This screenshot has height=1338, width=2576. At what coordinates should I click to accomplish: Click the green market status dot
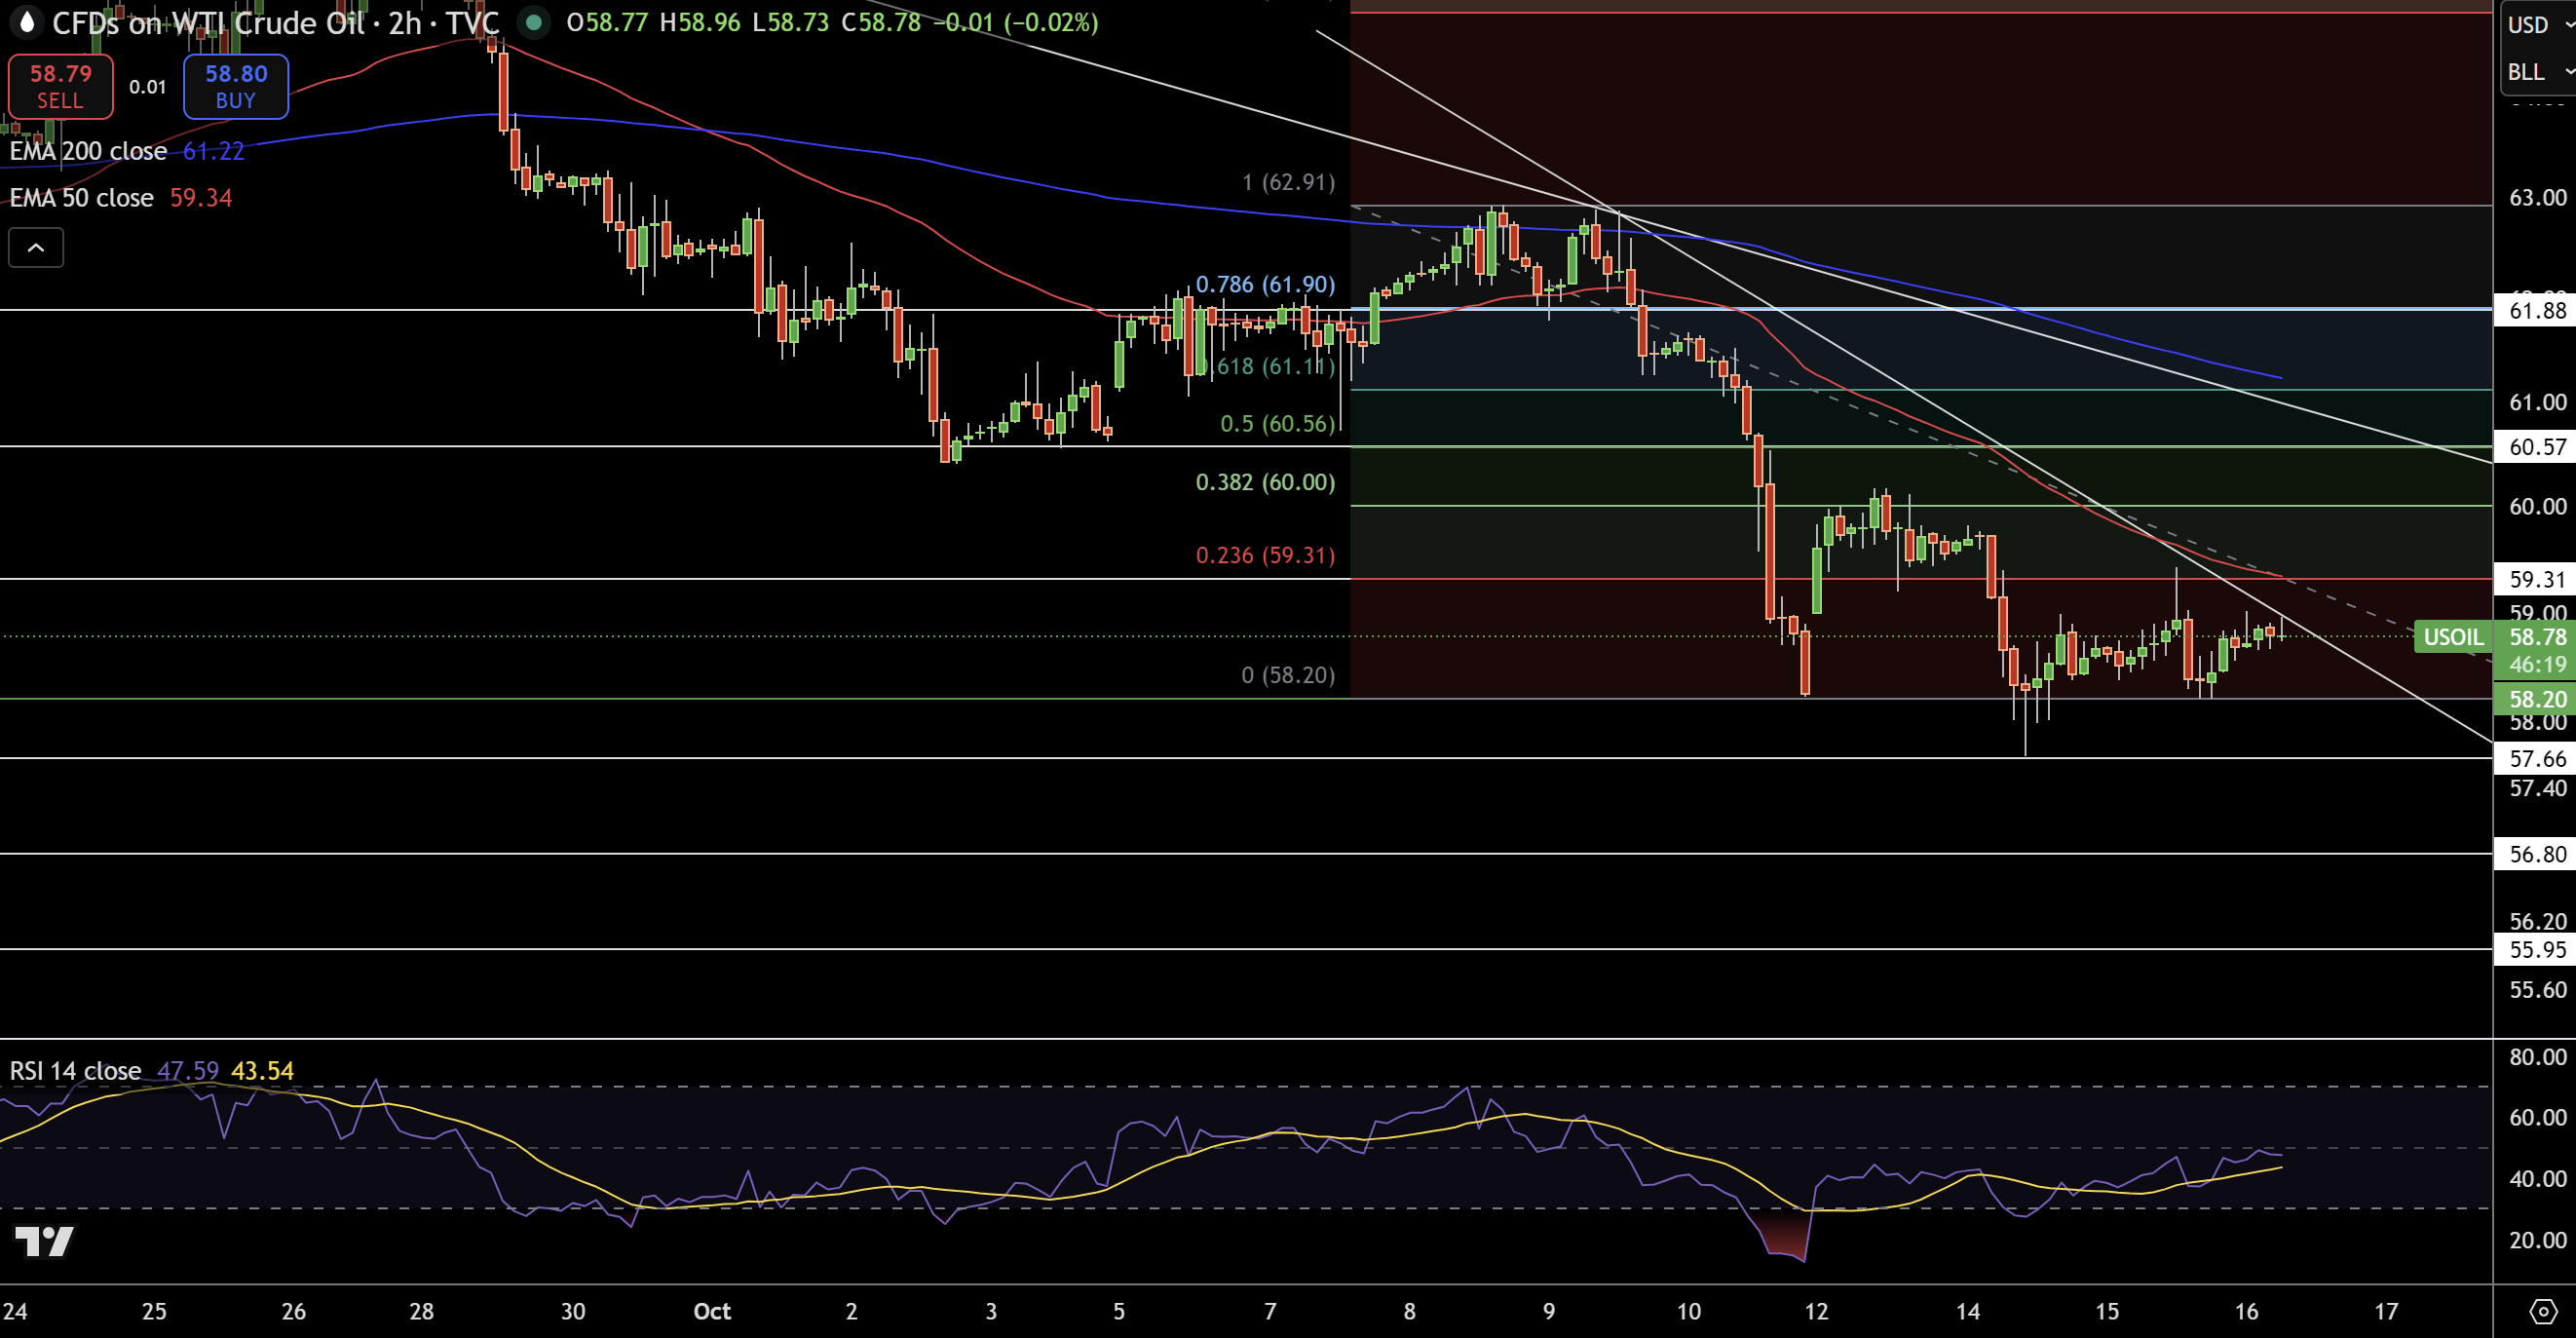[x=535, y=22]
